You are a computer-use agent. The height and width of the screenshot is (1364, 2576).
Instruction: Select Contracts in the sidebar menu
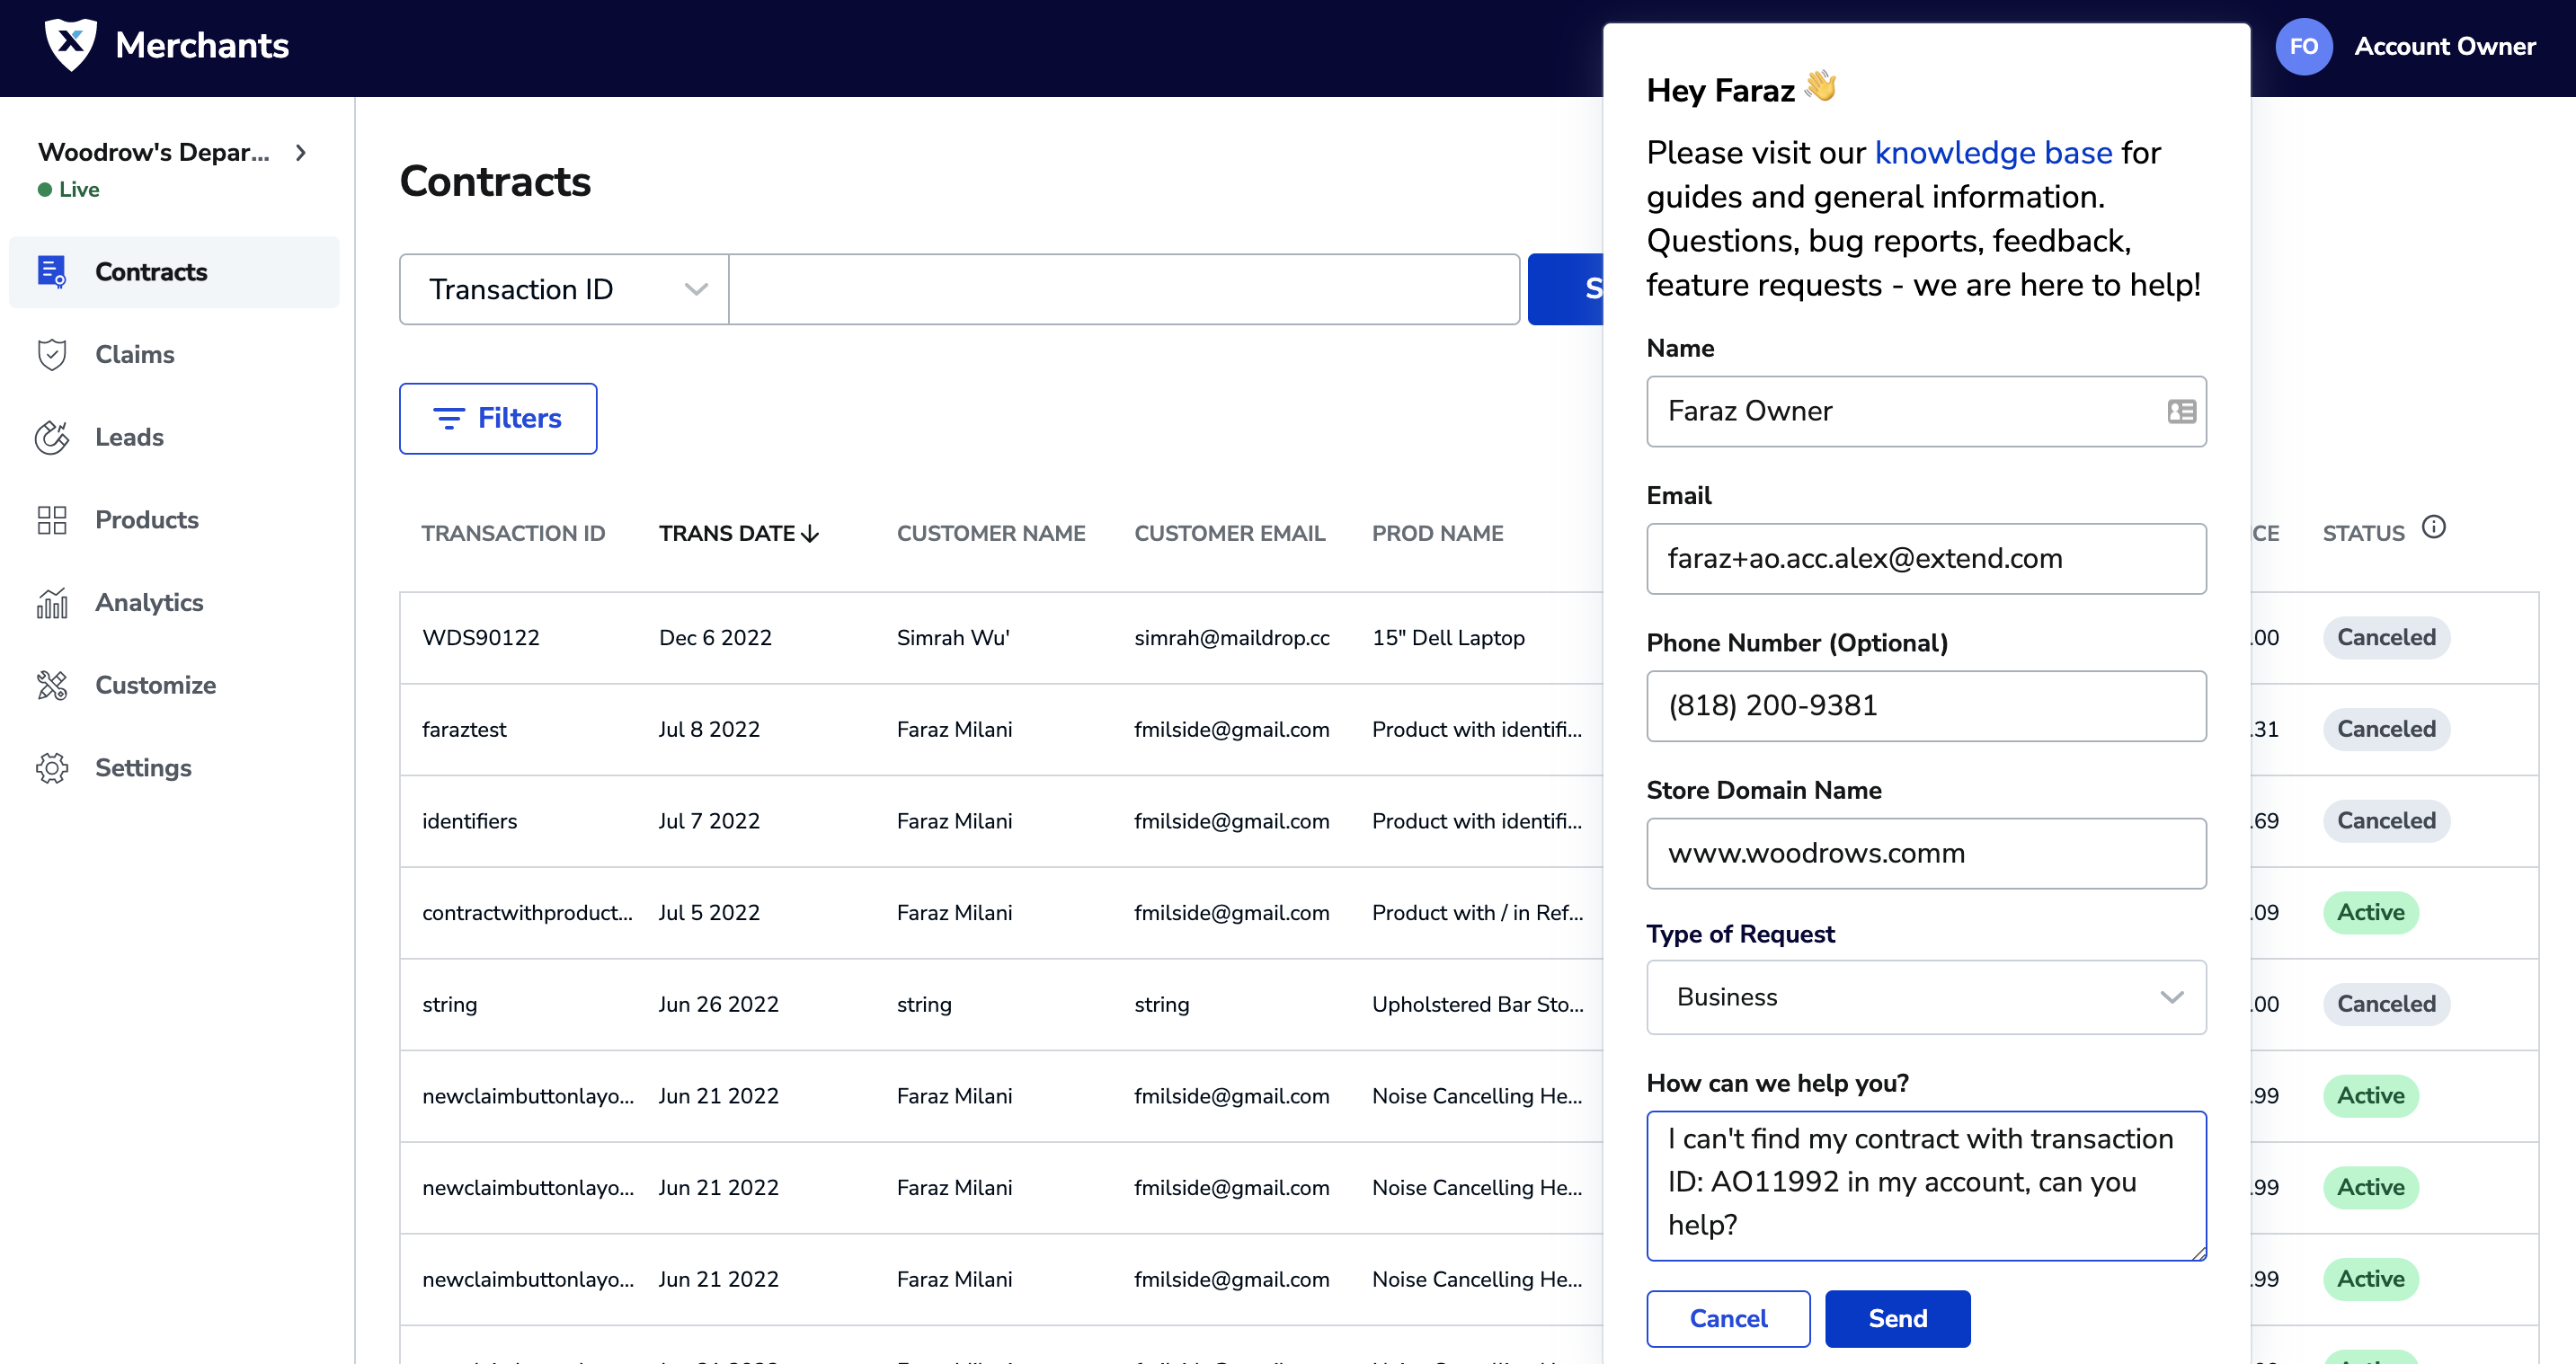click(x=151, y=272)
